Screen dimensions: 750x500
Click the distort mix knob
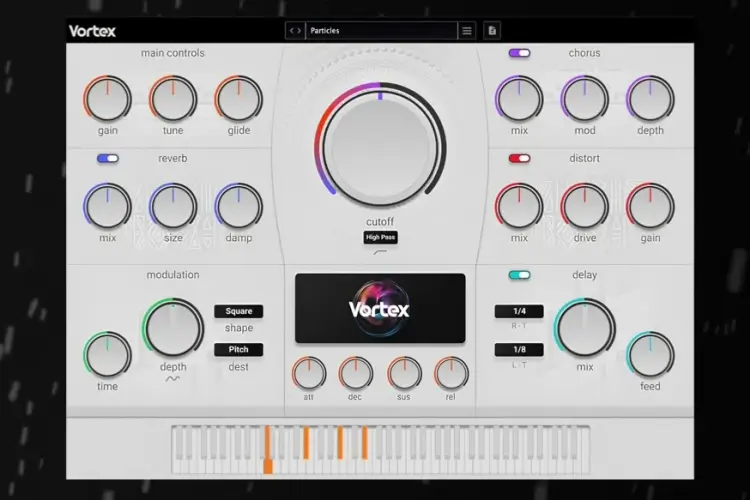[519, 207]
